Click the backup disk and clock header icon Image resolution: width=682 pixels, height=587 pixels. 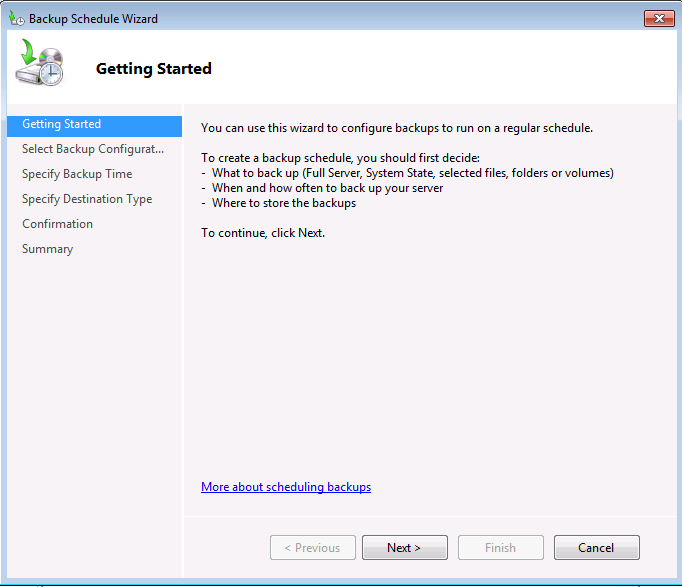(x=40, y=65)
